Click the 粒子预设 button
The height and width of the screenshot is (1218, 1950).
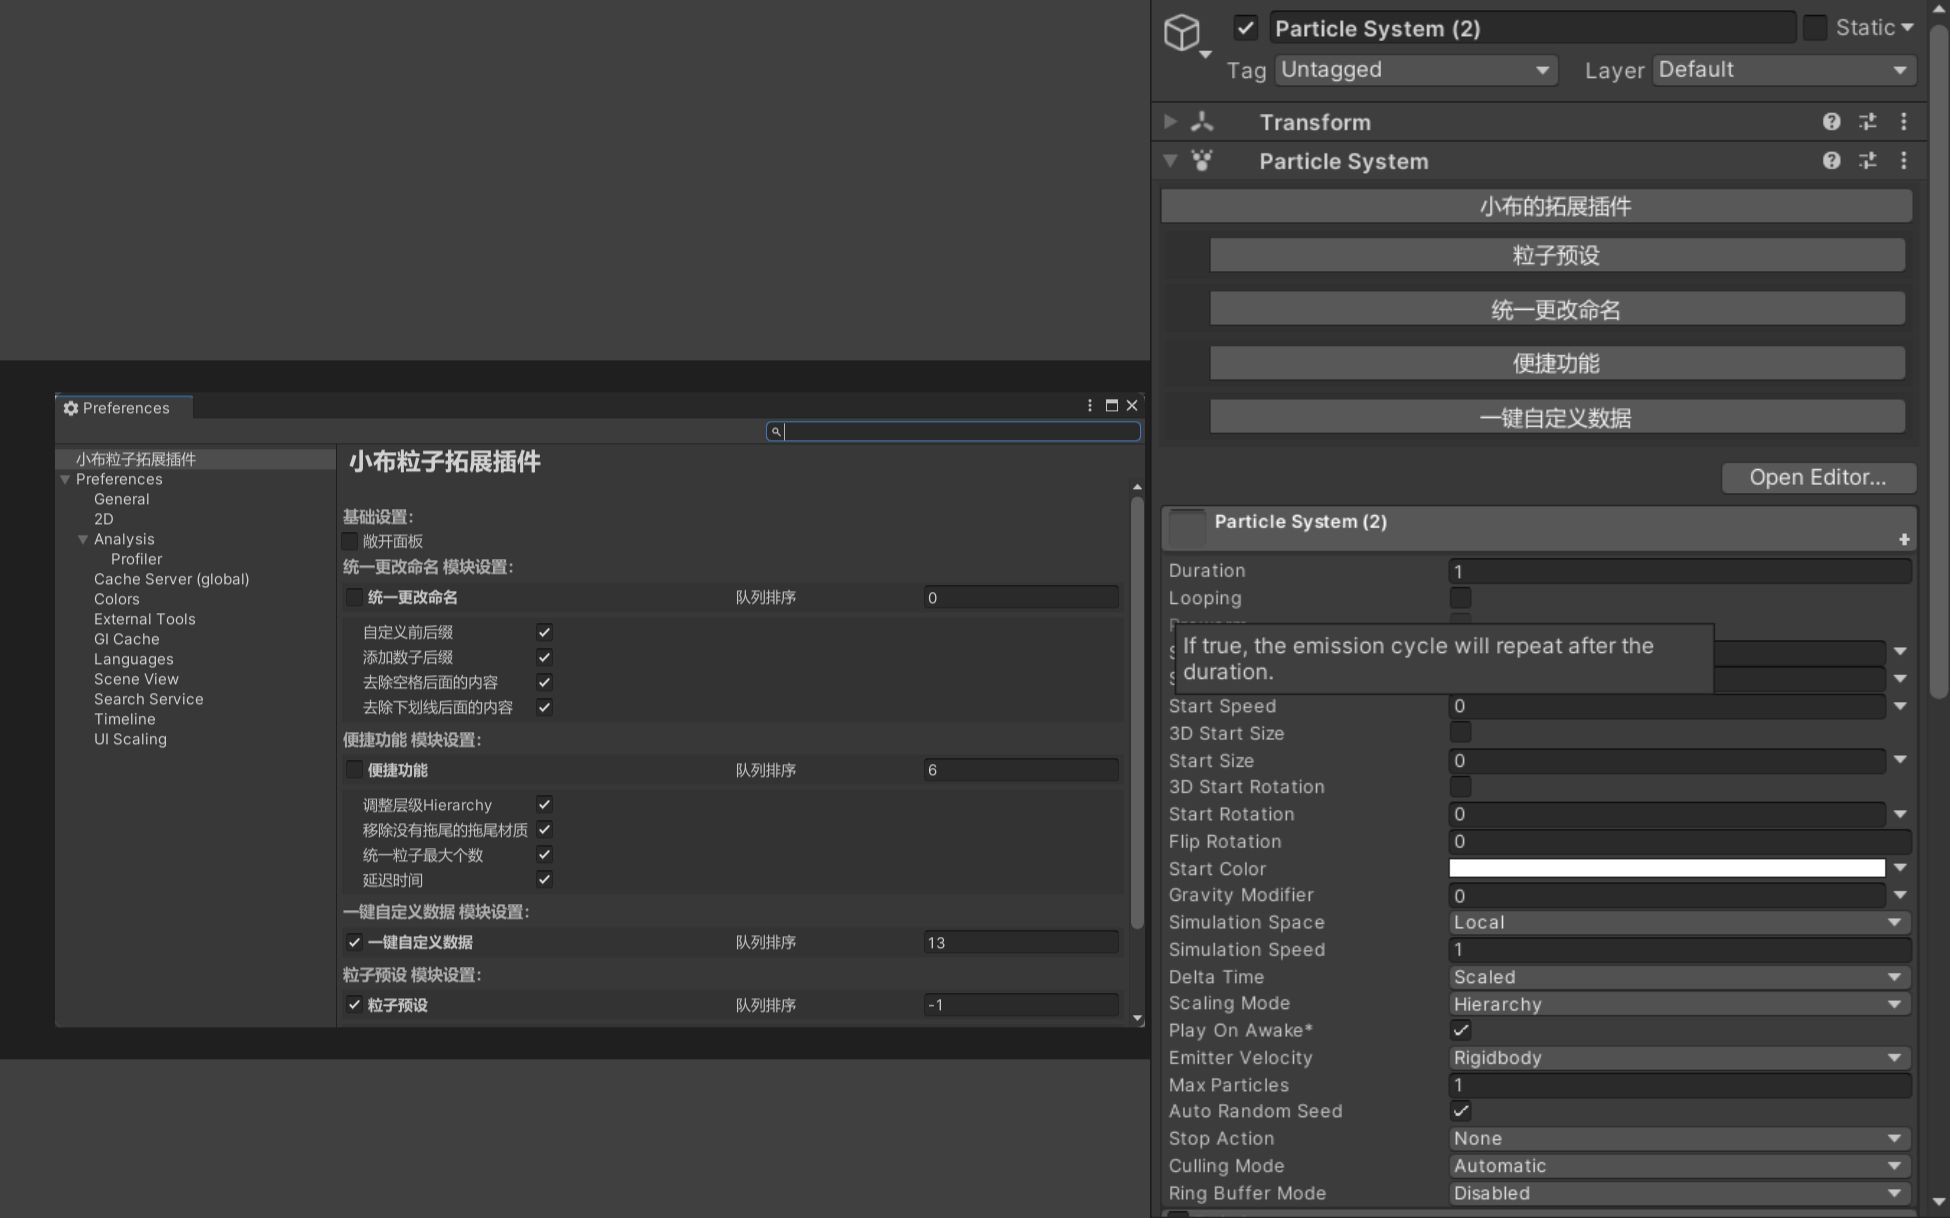point(1556,255)
